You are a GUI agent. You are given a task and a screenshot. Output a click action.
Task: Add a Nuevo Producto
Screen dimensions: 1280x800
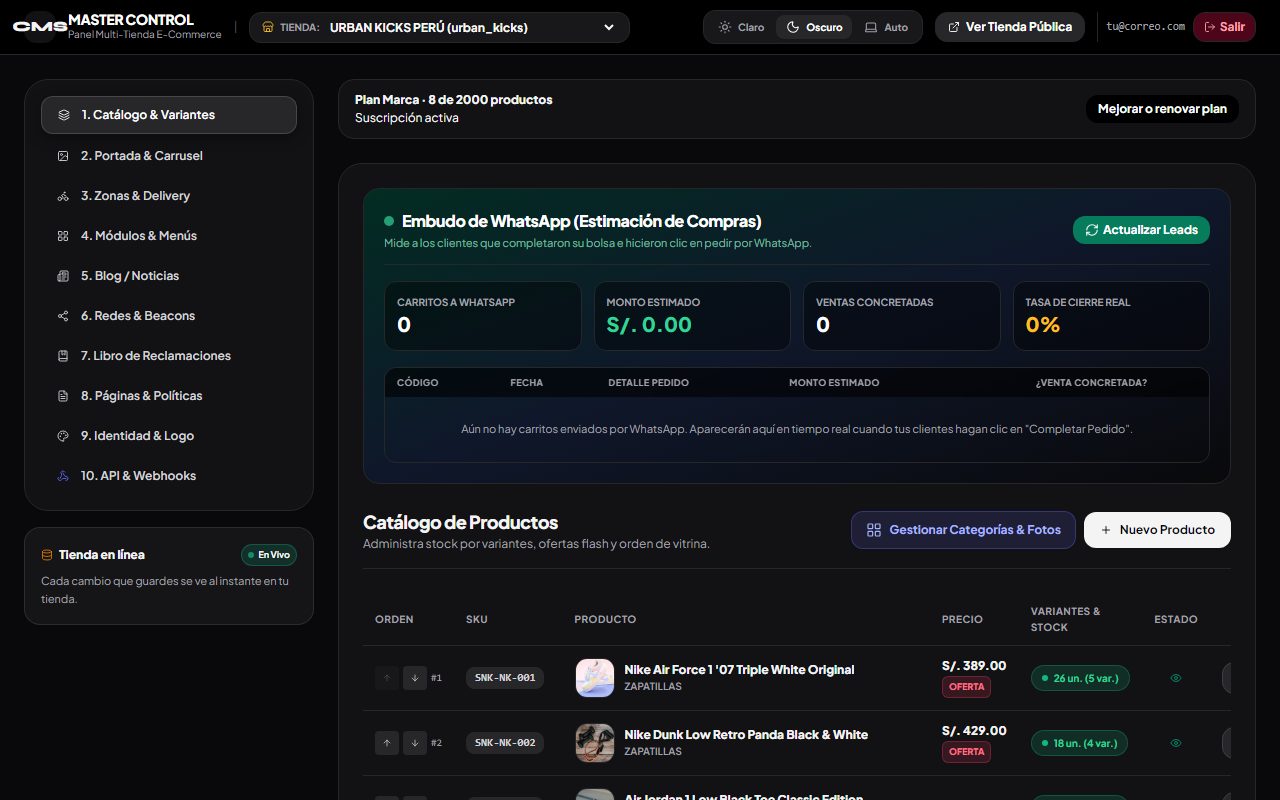[1157, 530]
